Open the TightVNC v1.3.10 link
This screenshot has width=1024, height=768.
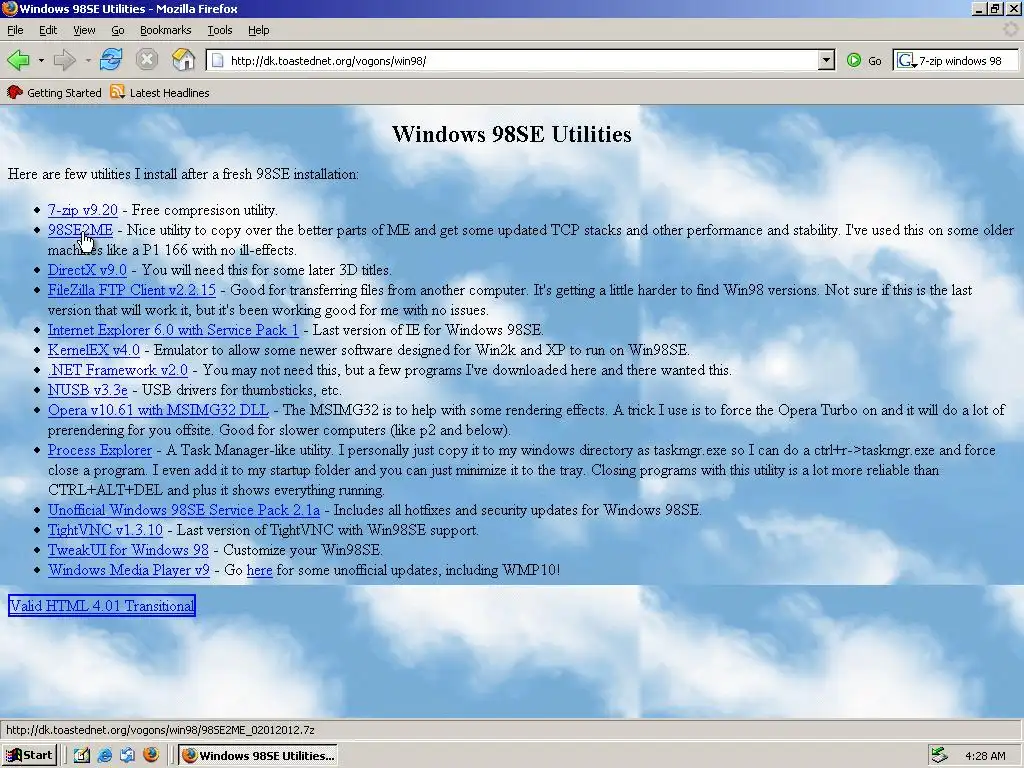105,530
